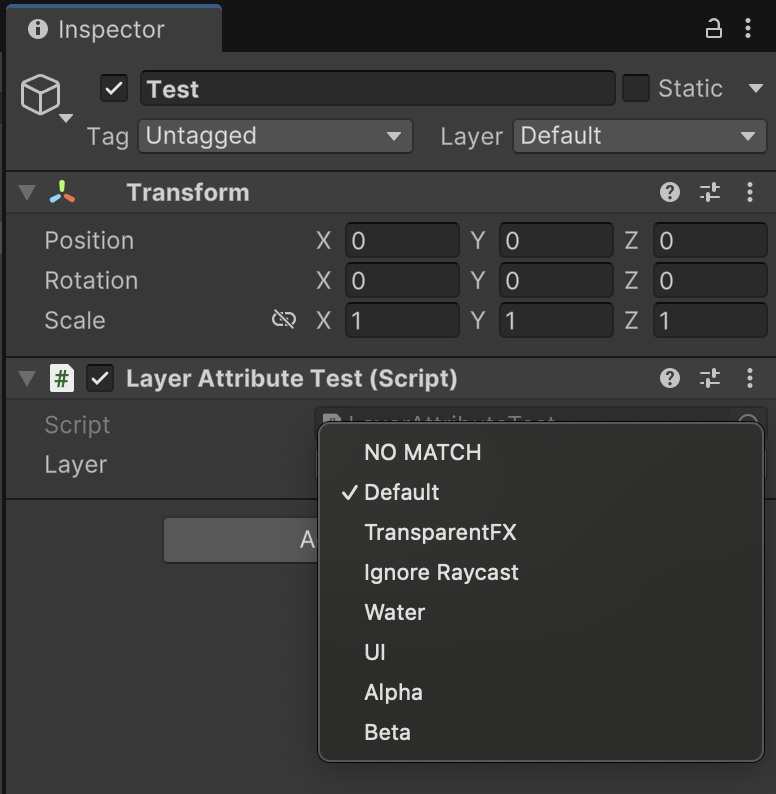
Task: Click the Transform axes icon
Action: coord(62,192)
